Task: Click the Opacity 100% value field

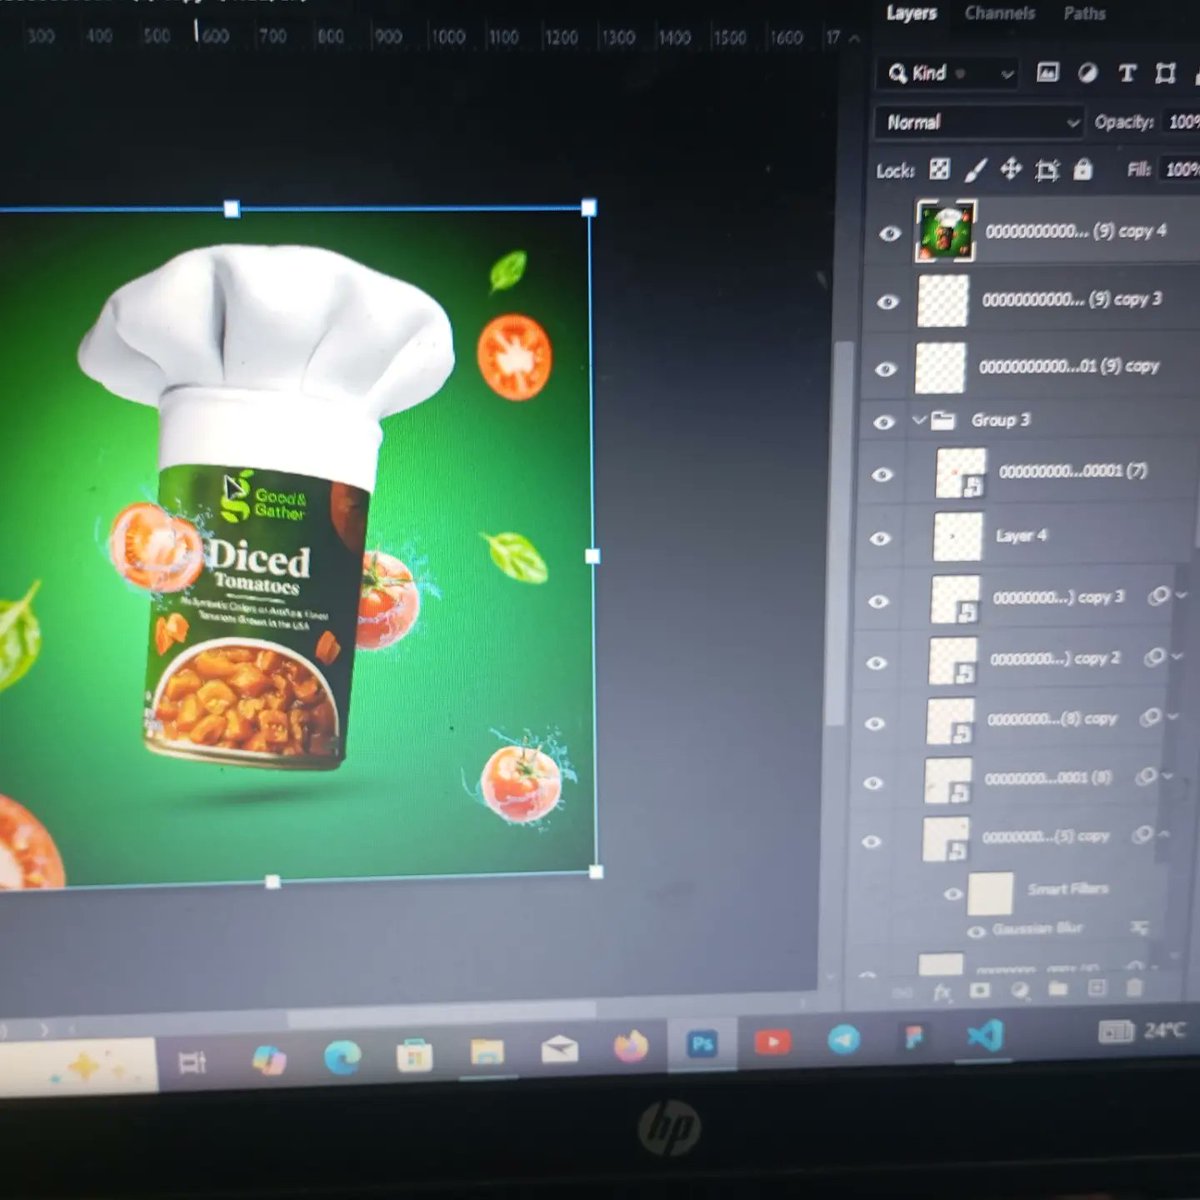Action: 1184,122
